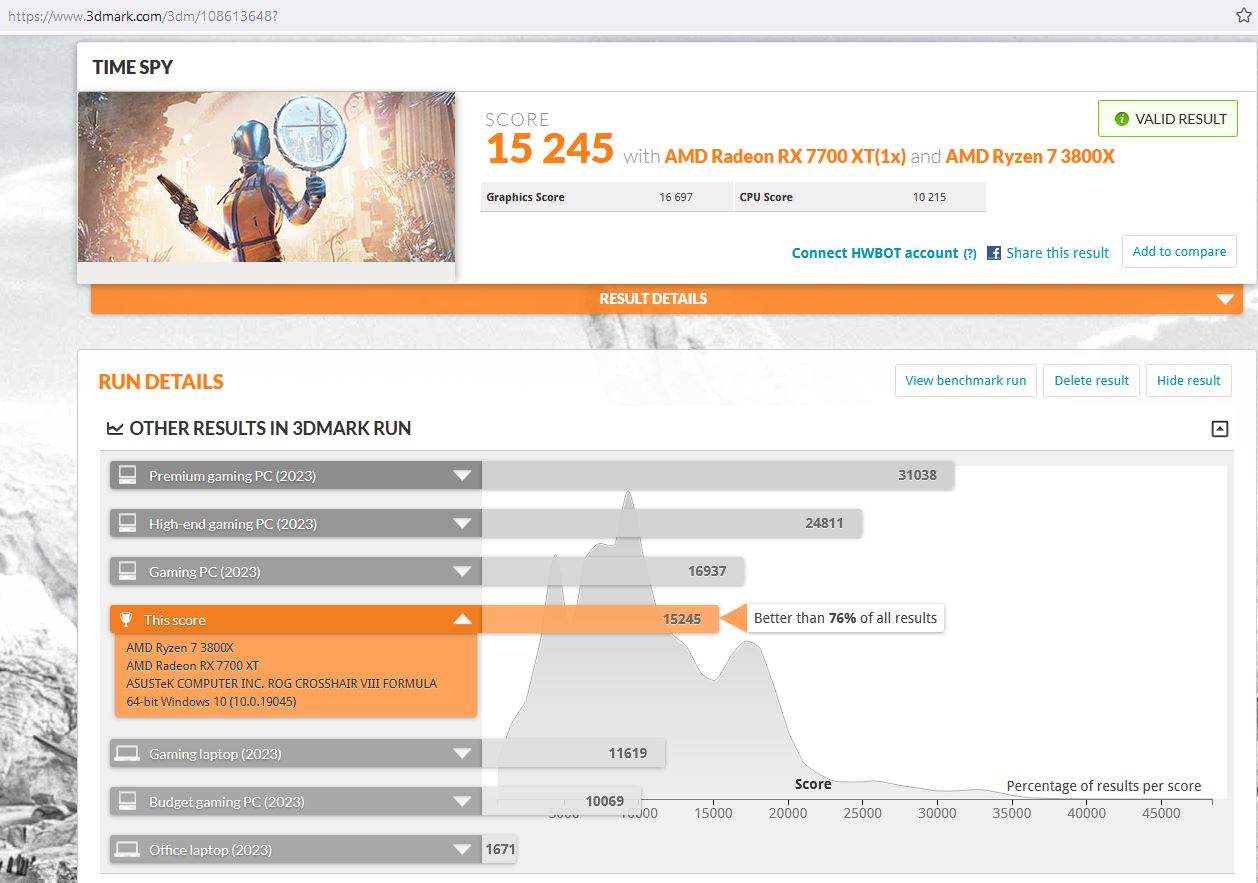Click the Better than 76% of all results tooltip
The width and height of the screenshot is (1258, 883).
845,618
